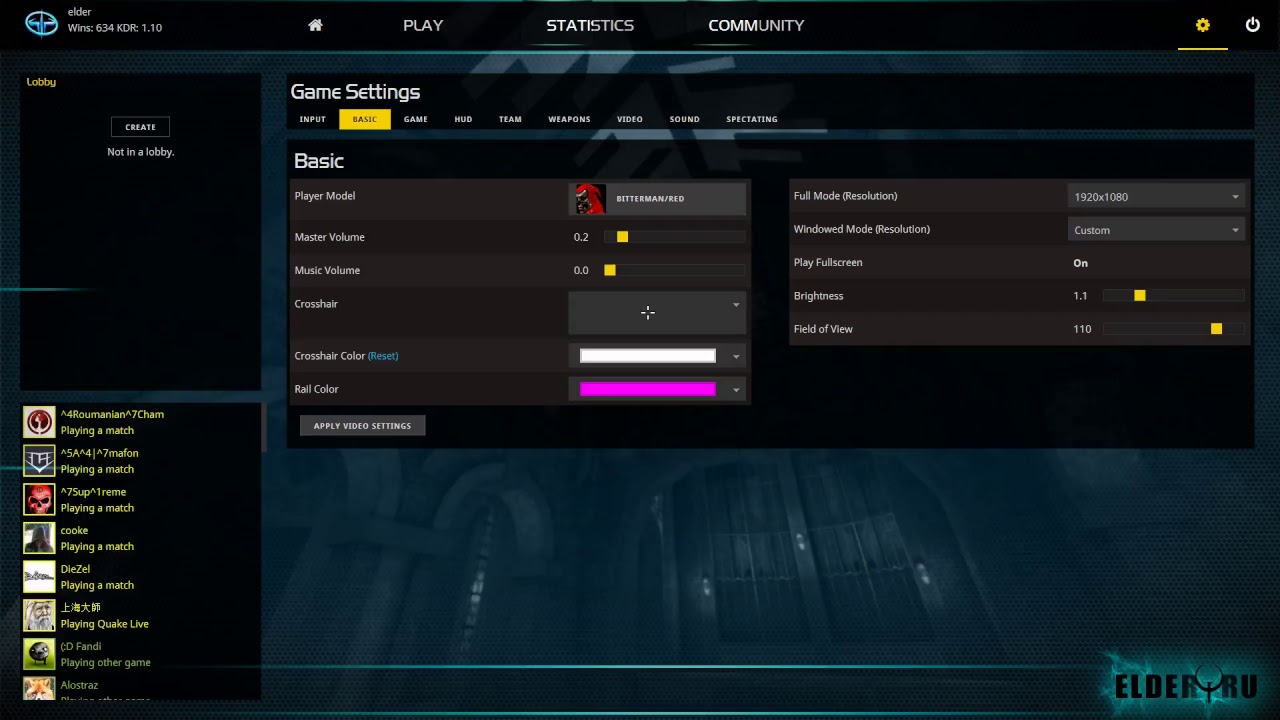Adjust the Master Volume slider

point(675,237)
